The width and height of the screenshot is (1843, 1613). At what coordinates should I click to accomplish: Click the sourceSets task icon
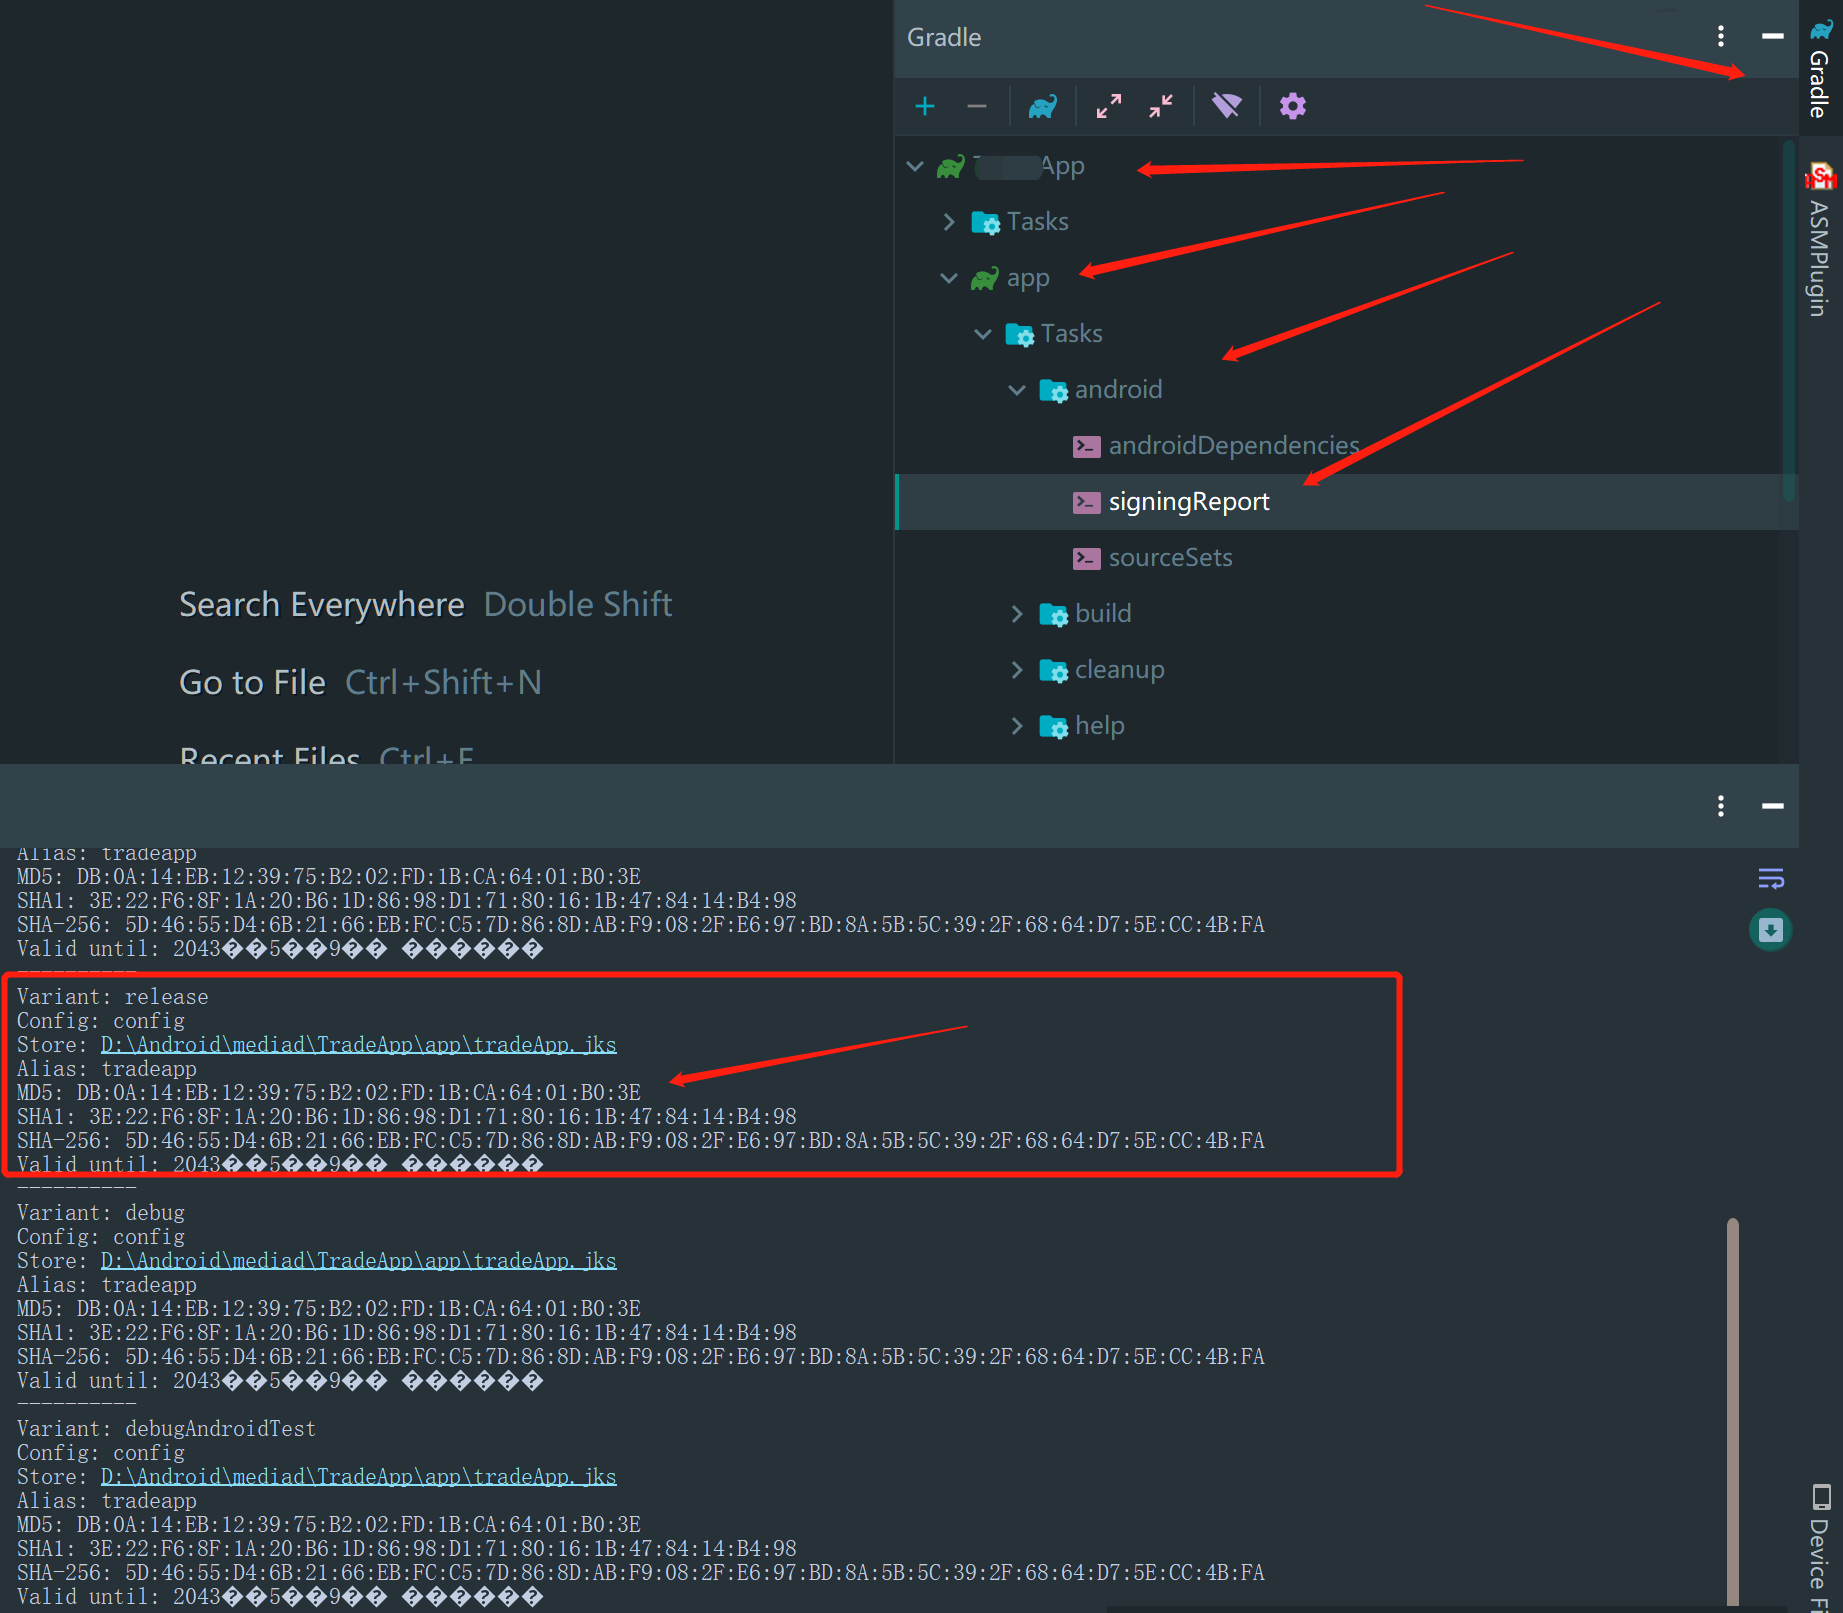[x=1087, y=558]
